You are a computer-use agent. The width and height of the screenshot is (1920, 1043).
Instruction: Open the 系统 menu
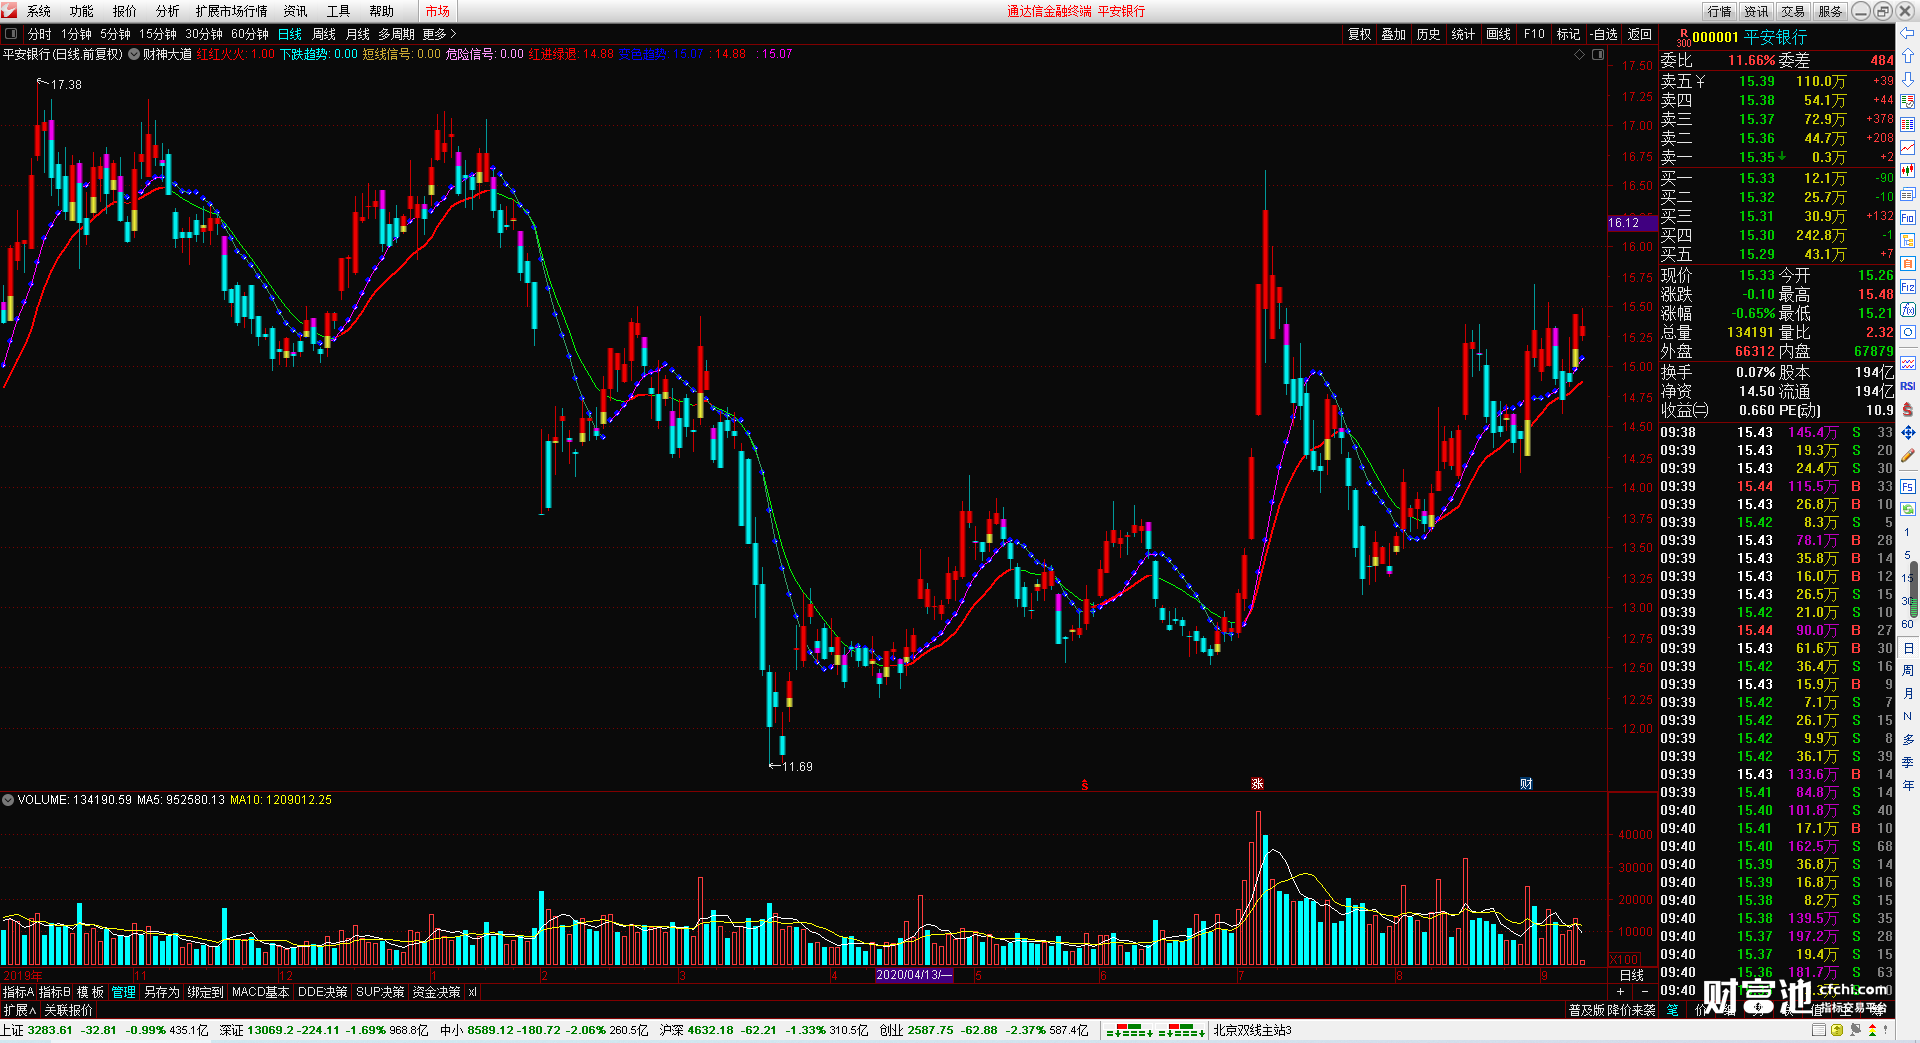39,11
